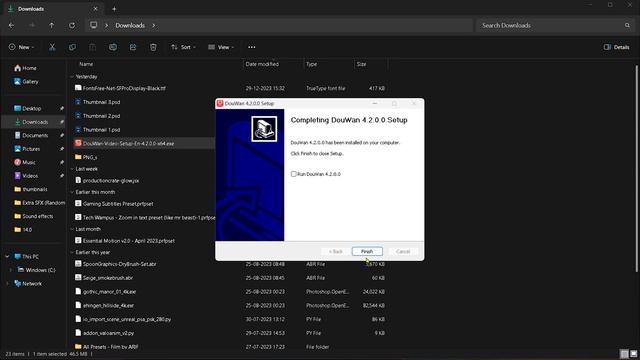The width and height of the screenshot is (640, 360).
Task: Collapse the Earlier this month group
Action: click(72, 192)
